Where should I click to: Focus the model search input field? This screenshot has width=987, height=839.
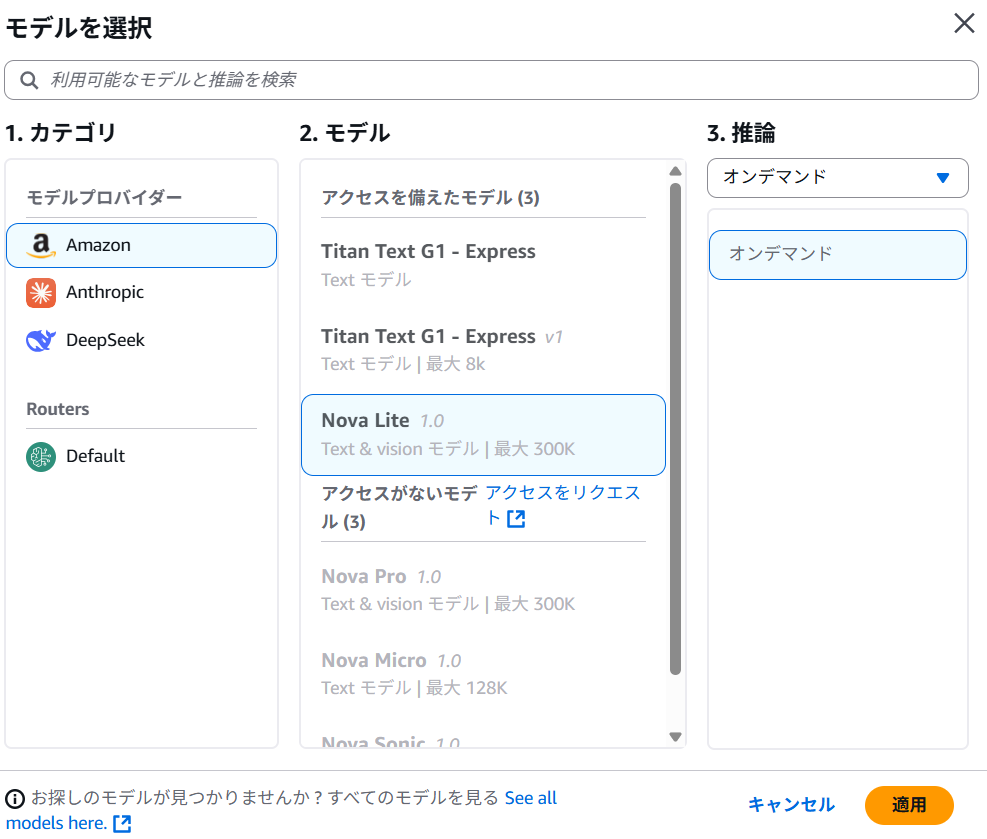coord(491,80)
